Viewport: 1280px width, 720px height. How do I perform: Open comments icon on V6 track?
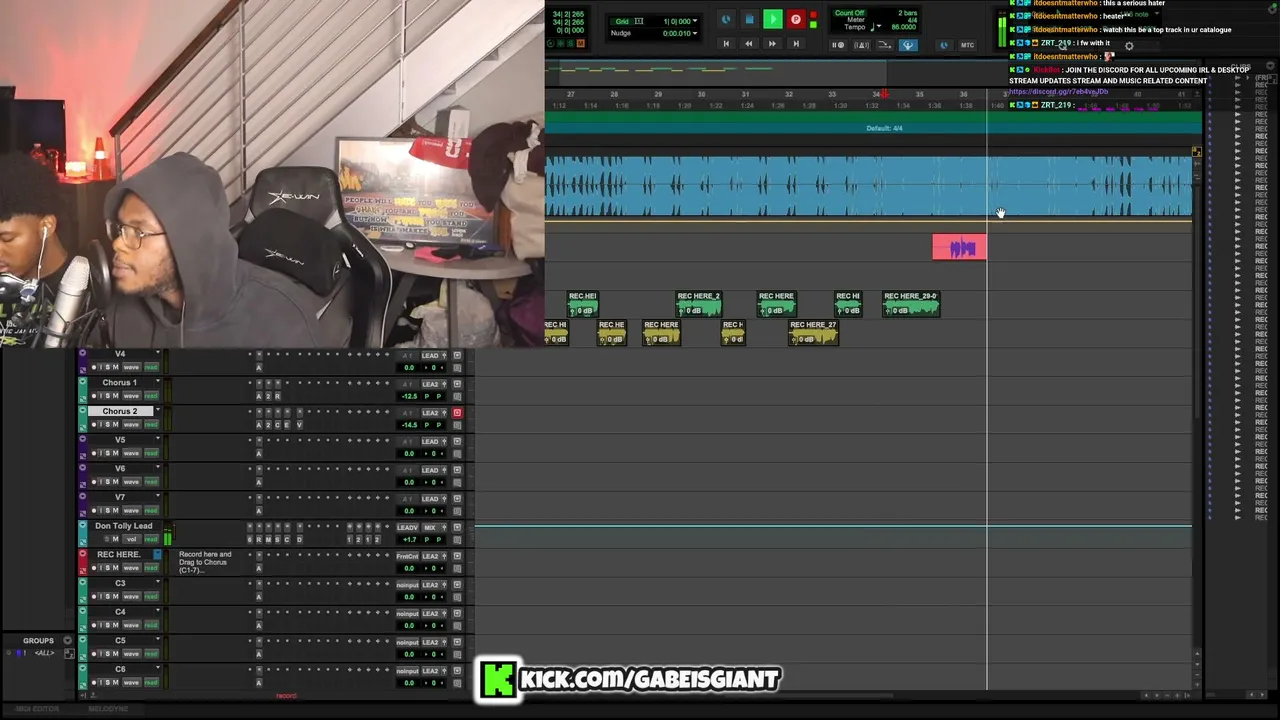(457, 482)
